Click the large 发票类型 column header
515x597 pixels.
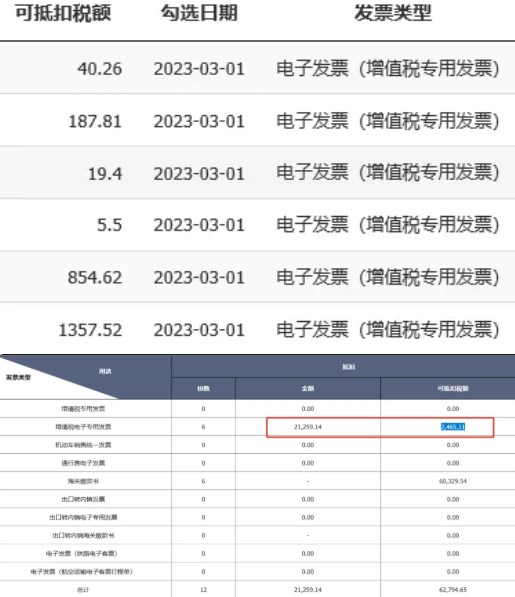coord(392,13)
